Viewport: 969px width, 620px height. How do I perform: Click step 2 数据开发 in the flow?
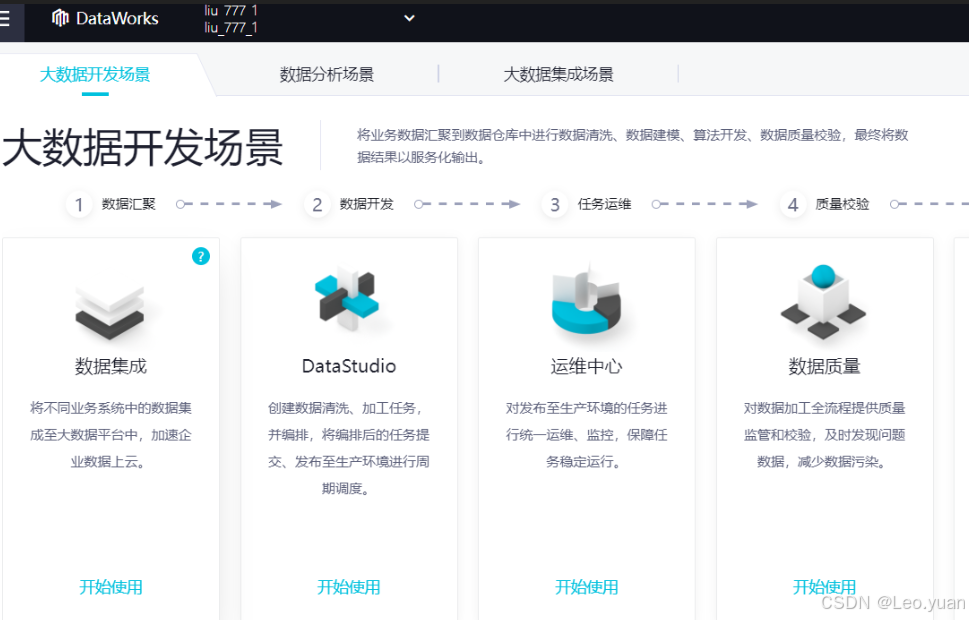click(349, 205)
